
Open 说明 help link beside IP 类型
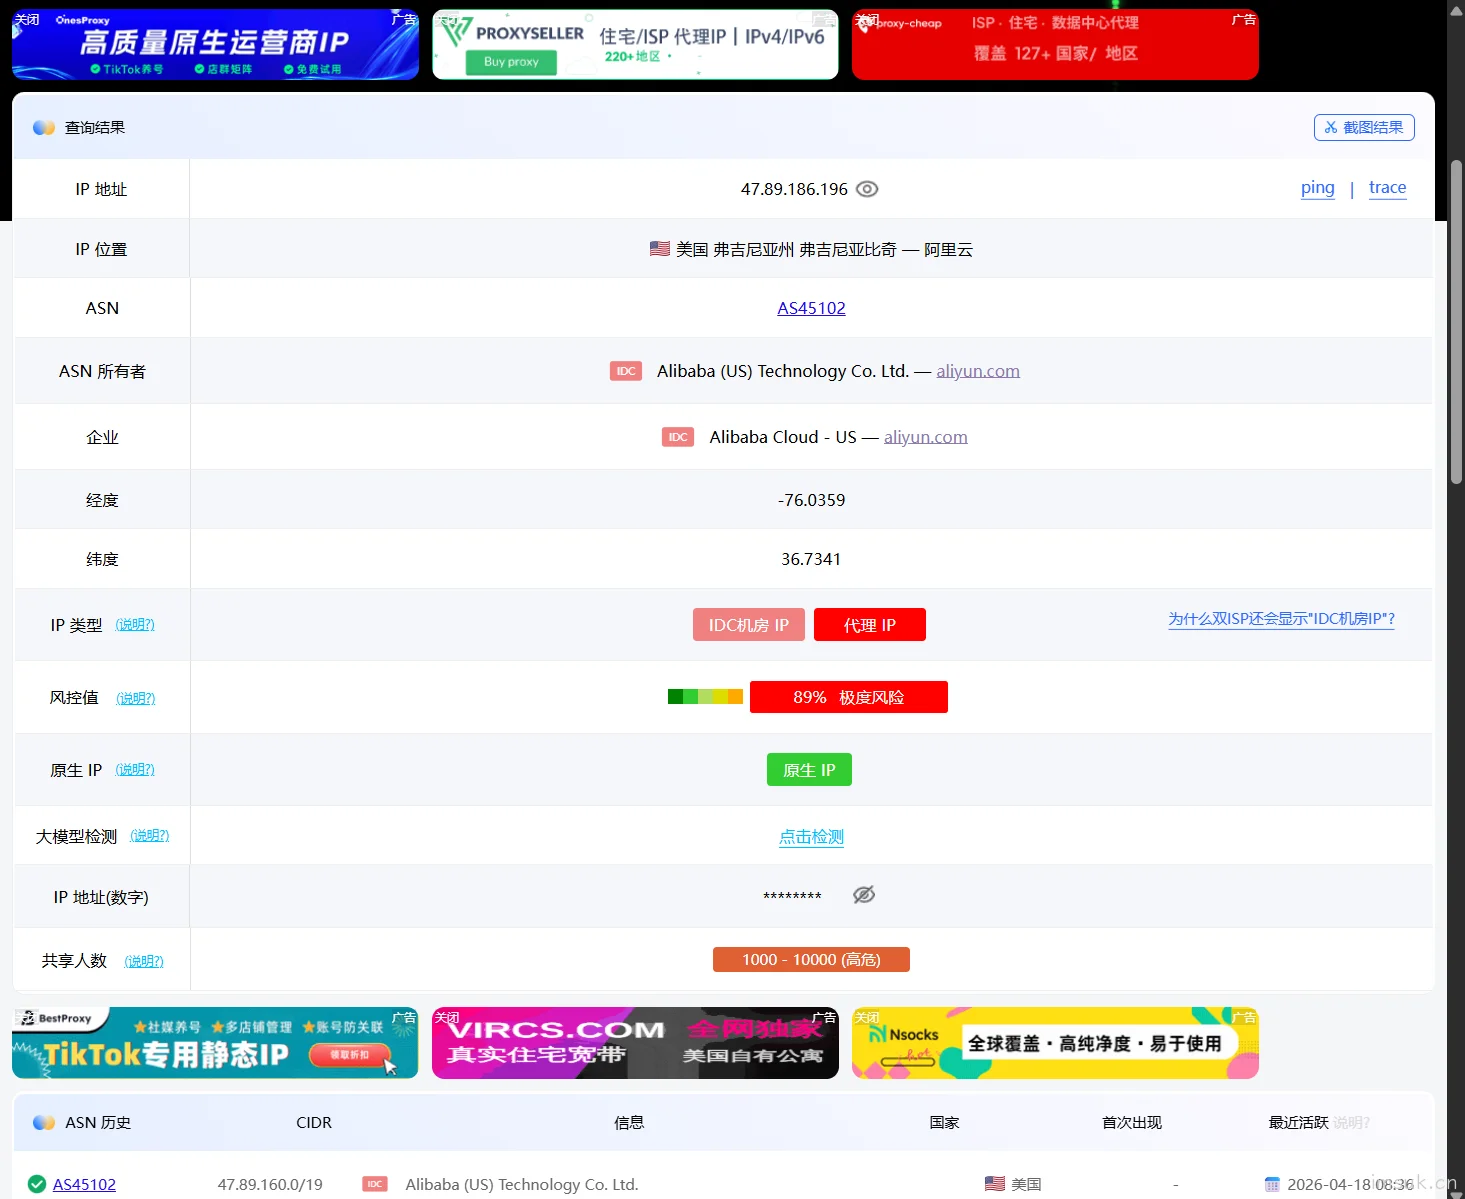coord(135,625)
